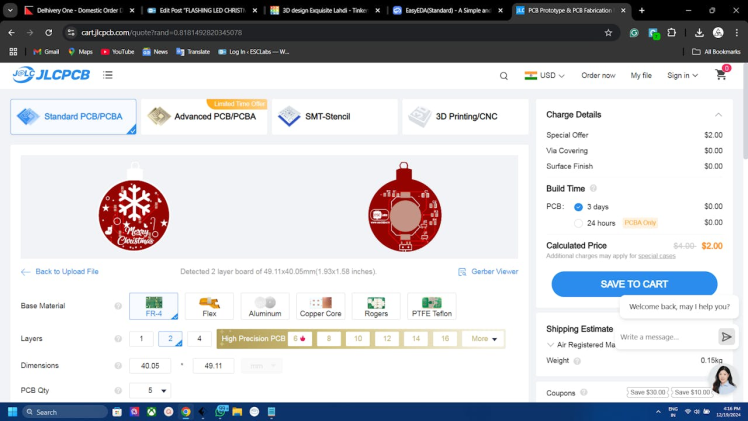This screenshot has width=748, height=421.
Task: Open the Chrome three-dot menu
Action: pos(737,32)
